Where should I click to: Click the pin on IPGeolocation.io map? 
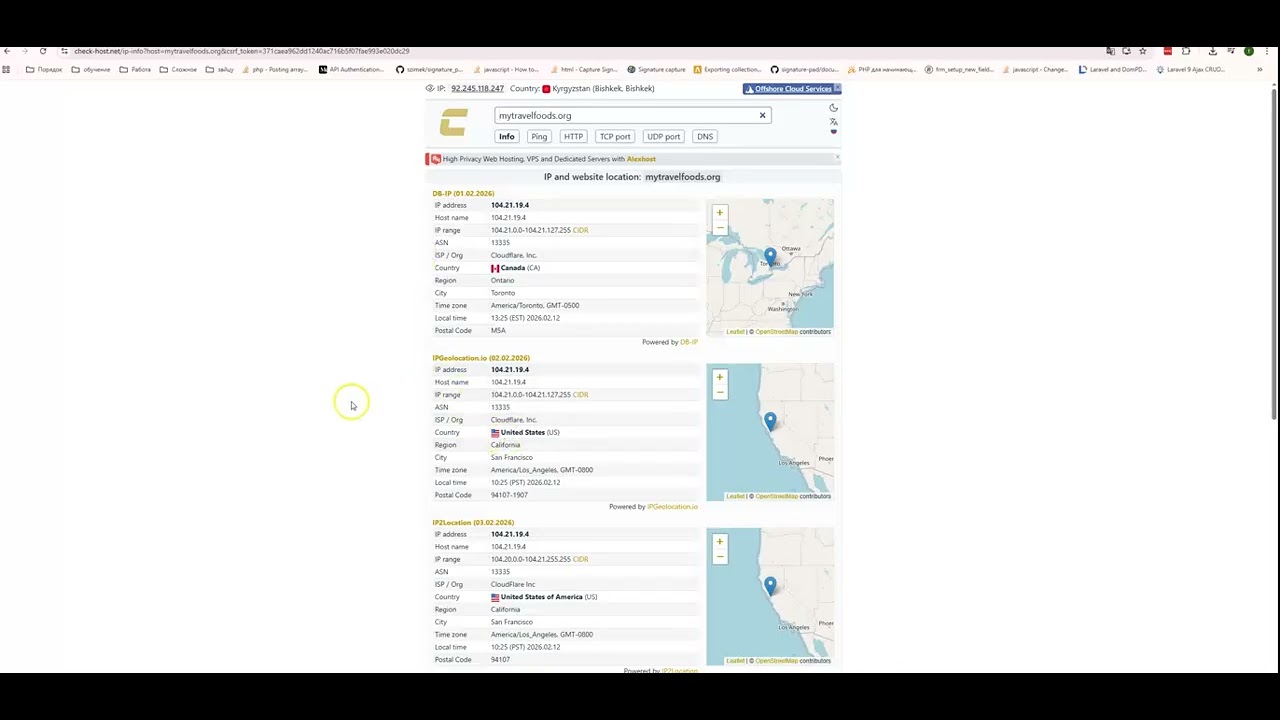tap(770, 421)
